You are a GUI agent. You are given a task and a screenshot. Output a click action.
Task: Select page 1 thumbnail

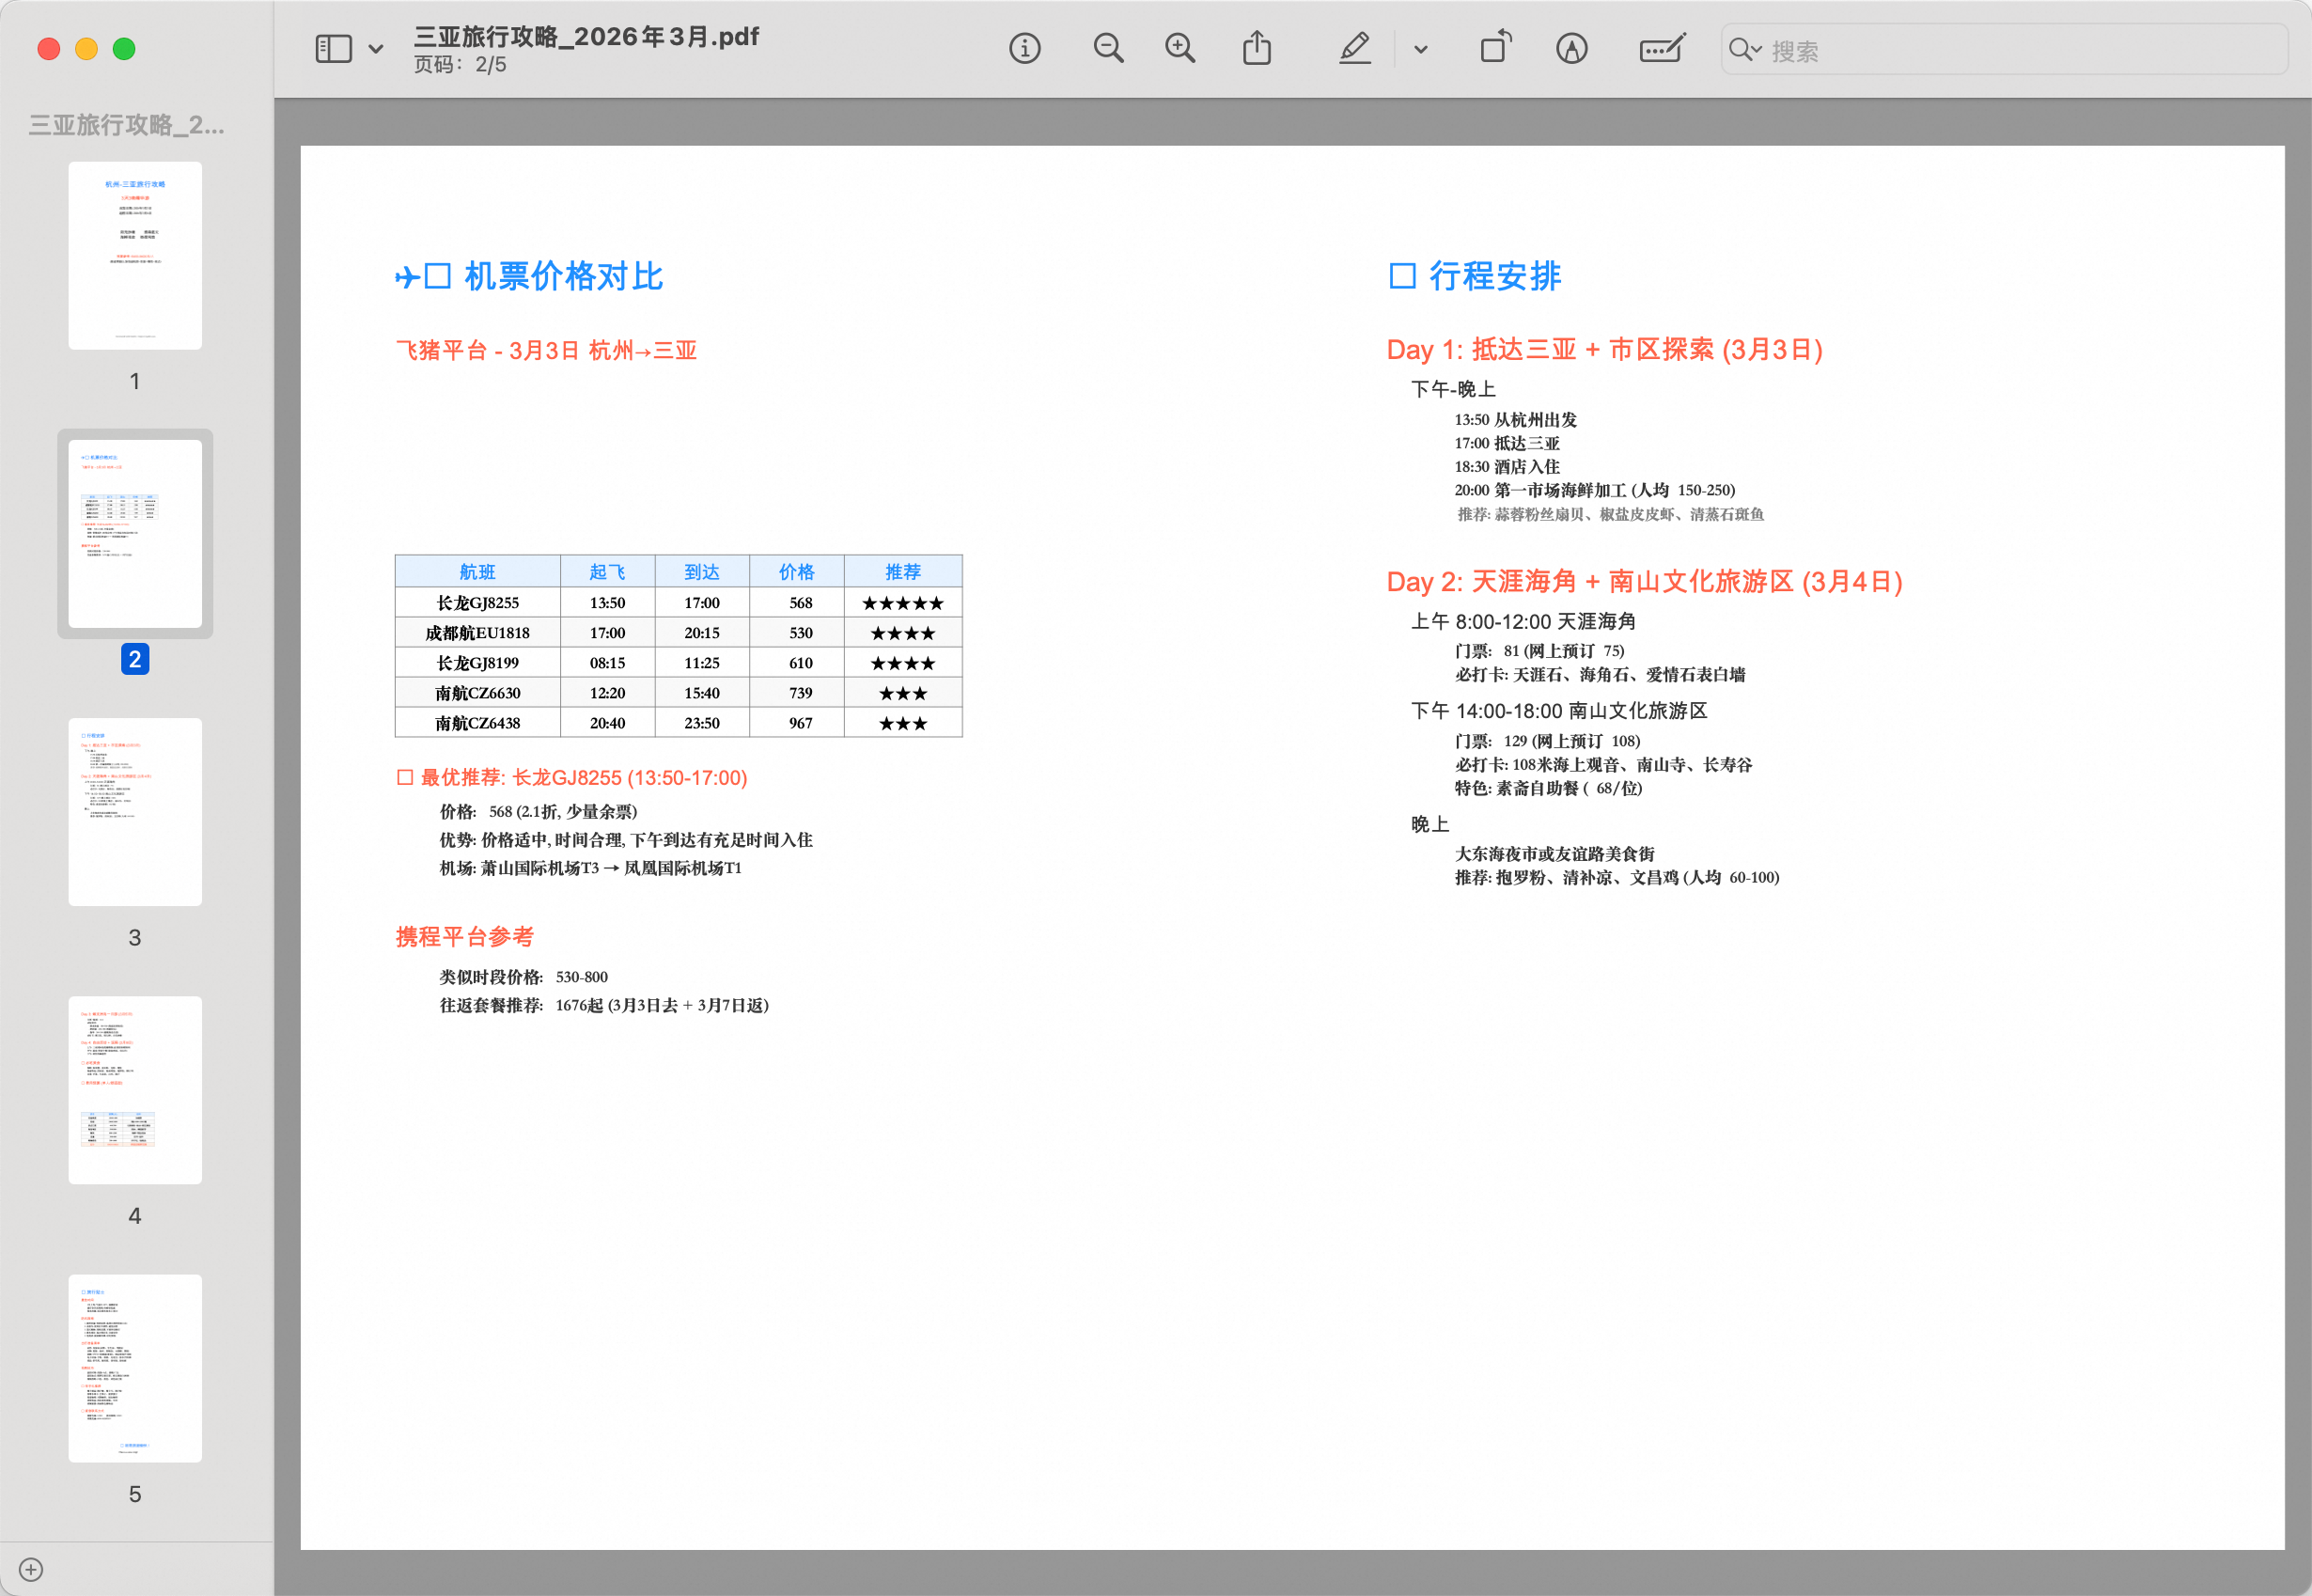[x=135, y=256]
